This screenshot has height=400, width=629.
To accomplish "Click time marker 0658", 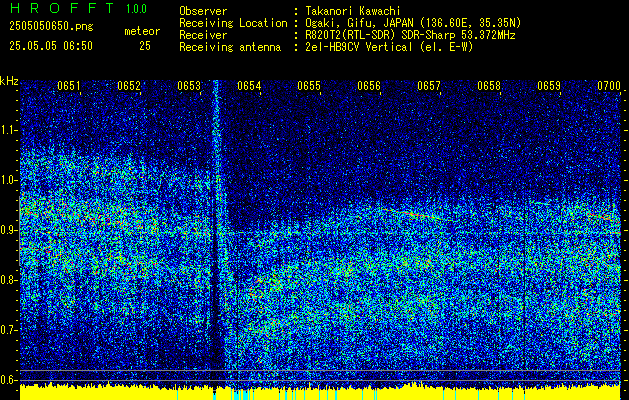I will coord(489,86).
